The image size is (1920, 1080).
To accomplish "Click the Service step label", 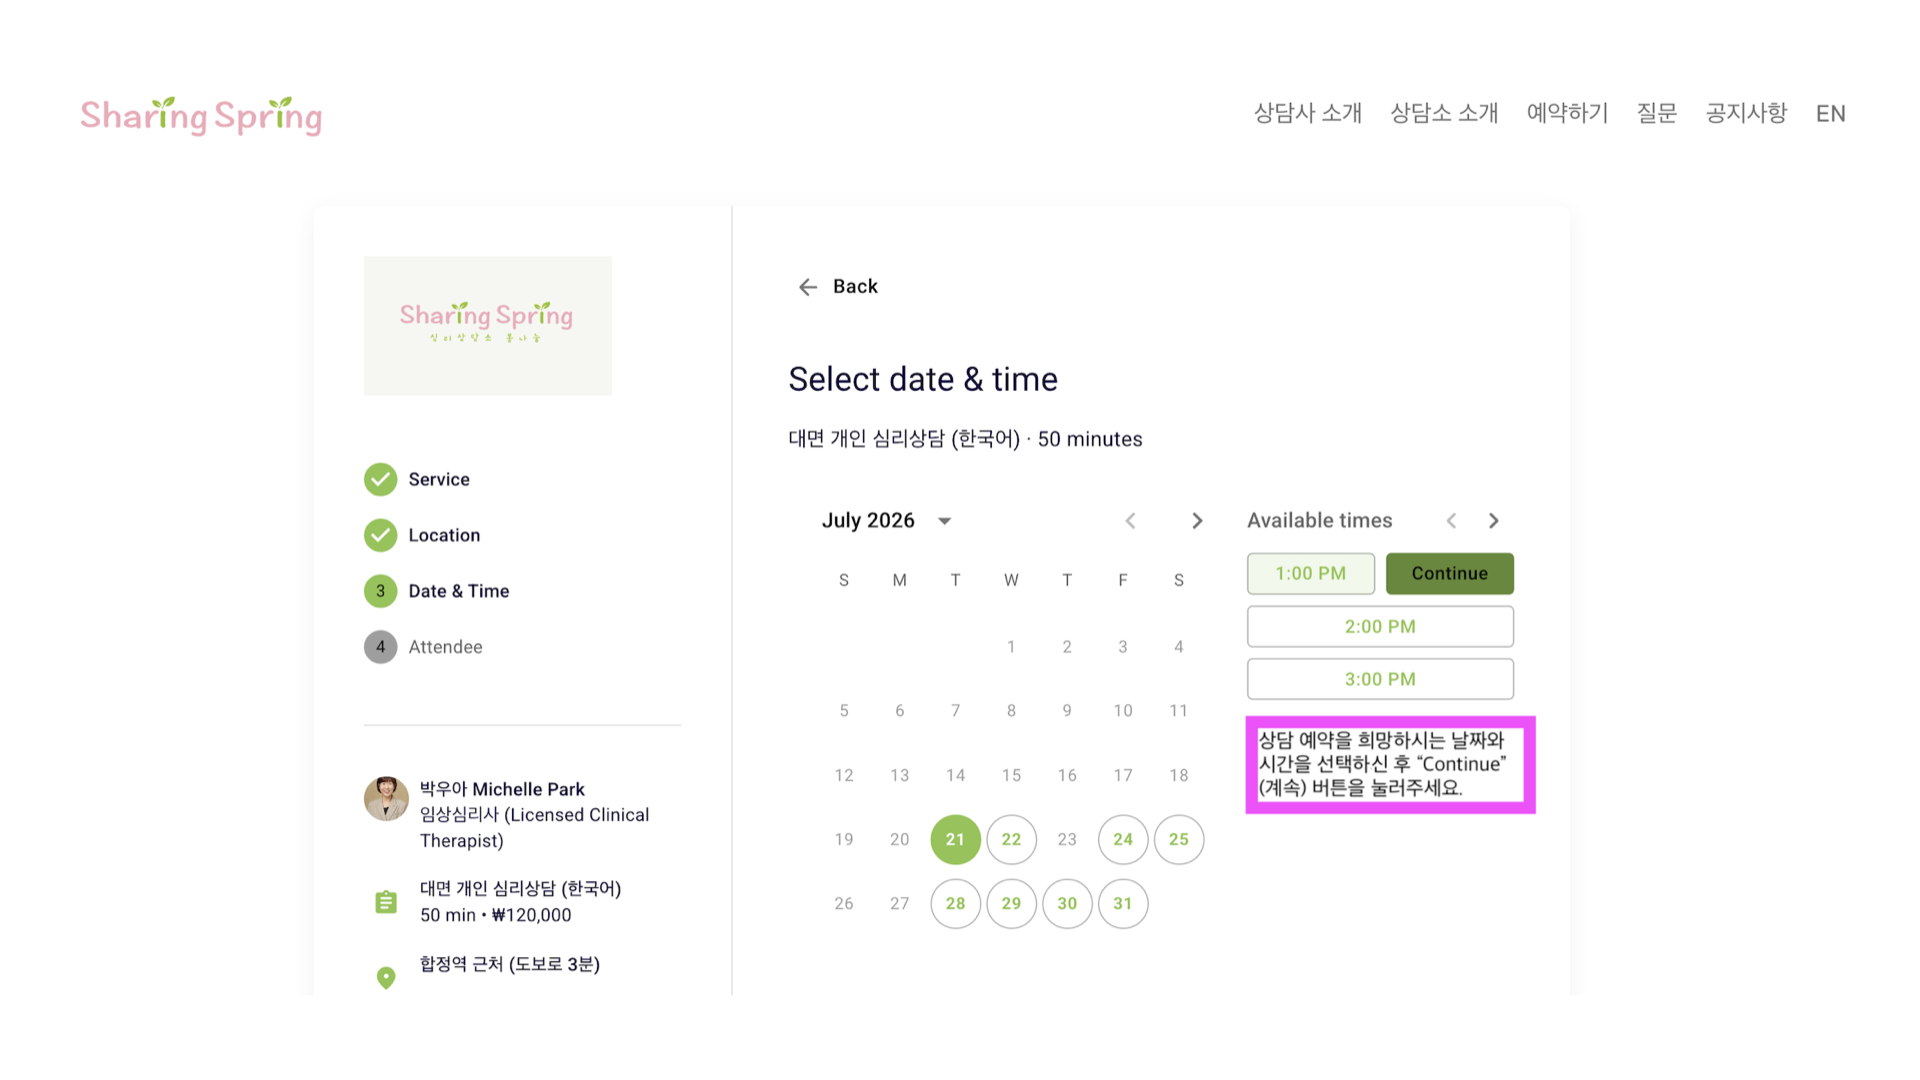I will 439,480.
